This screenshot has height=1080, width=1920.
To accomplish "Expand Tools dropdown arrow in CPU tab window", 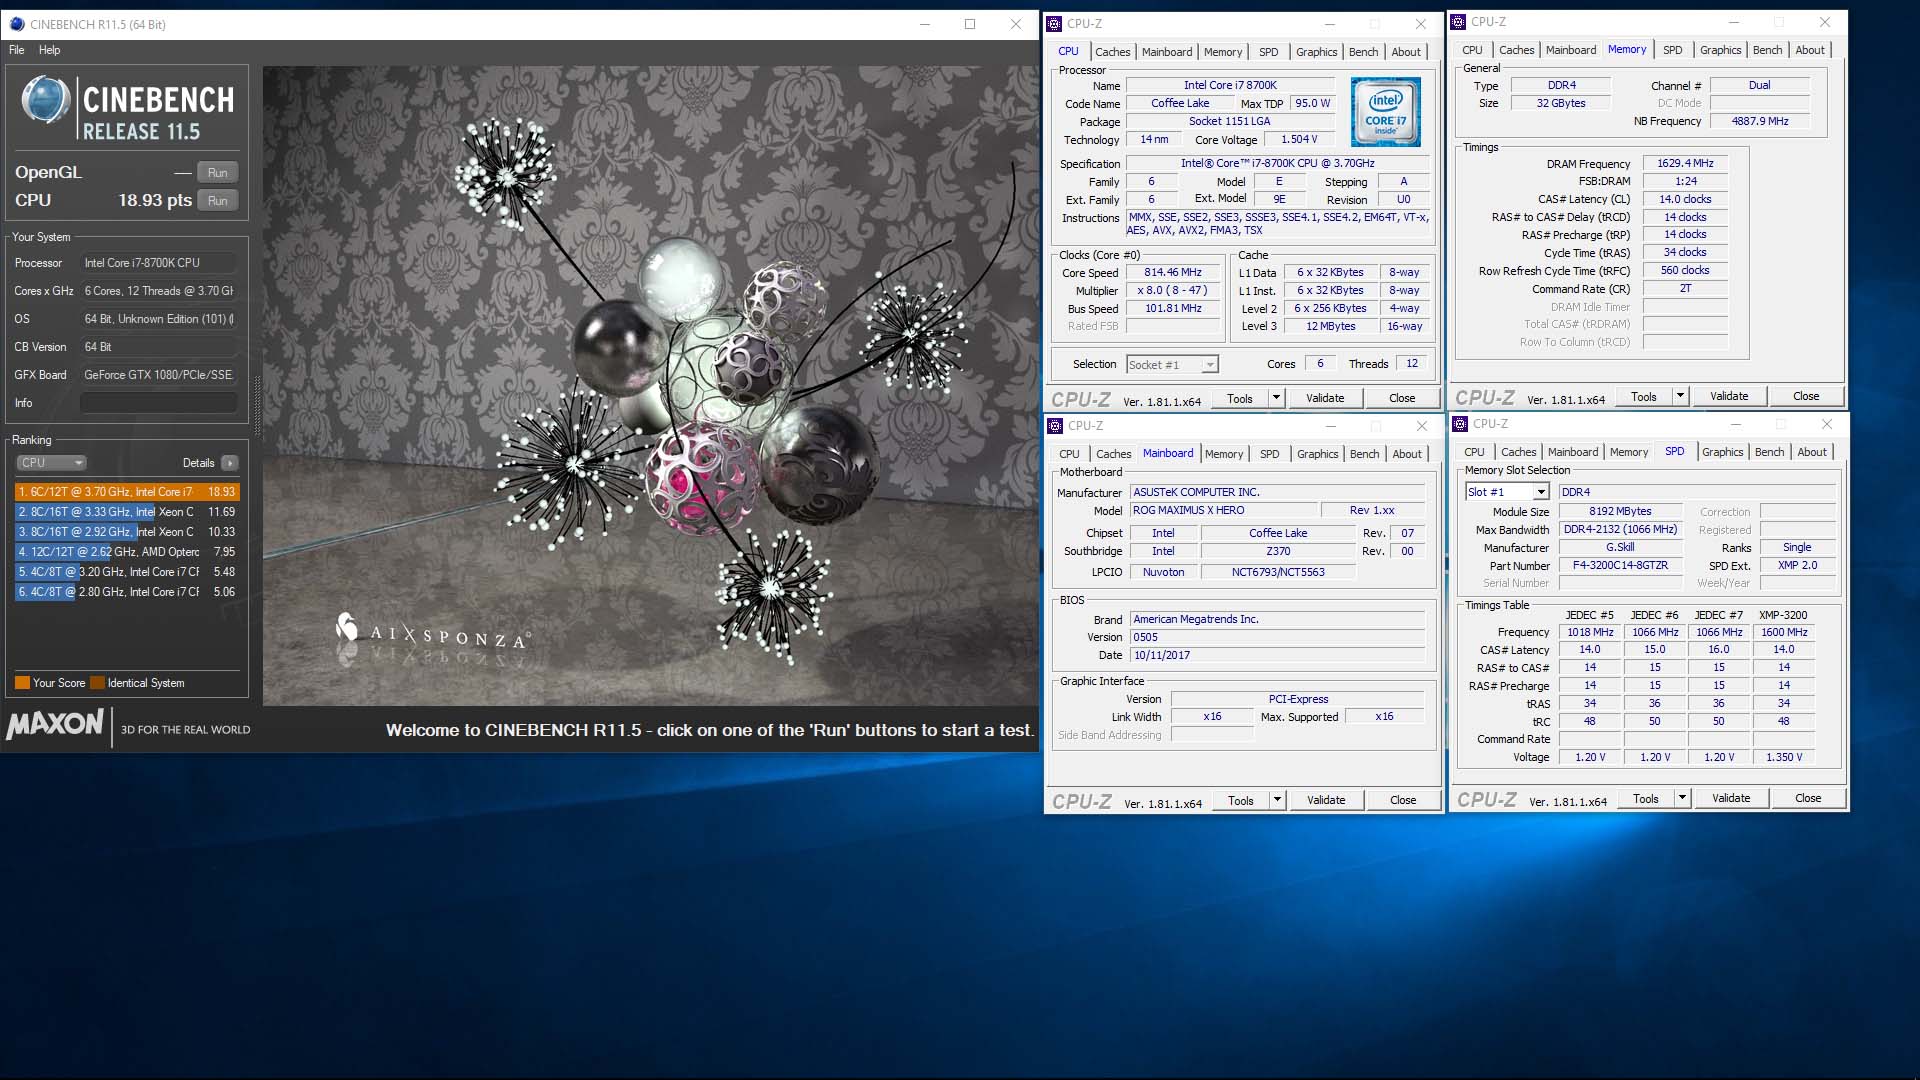I will 1276,398.
